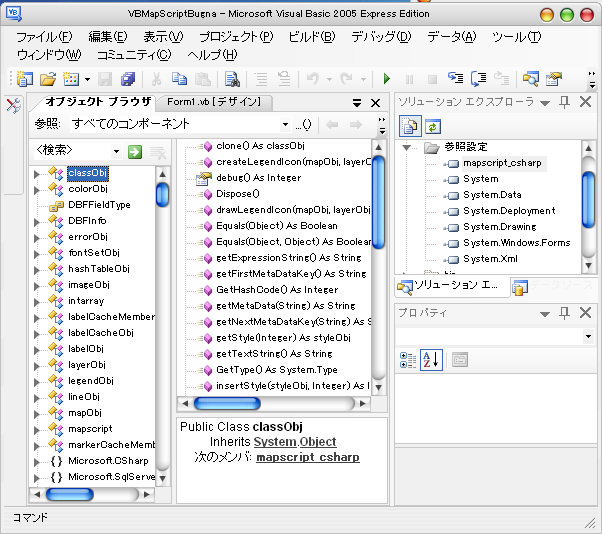Open the Add New Item dropdown arrow
602x534 pixels.
tap(88, 80)
